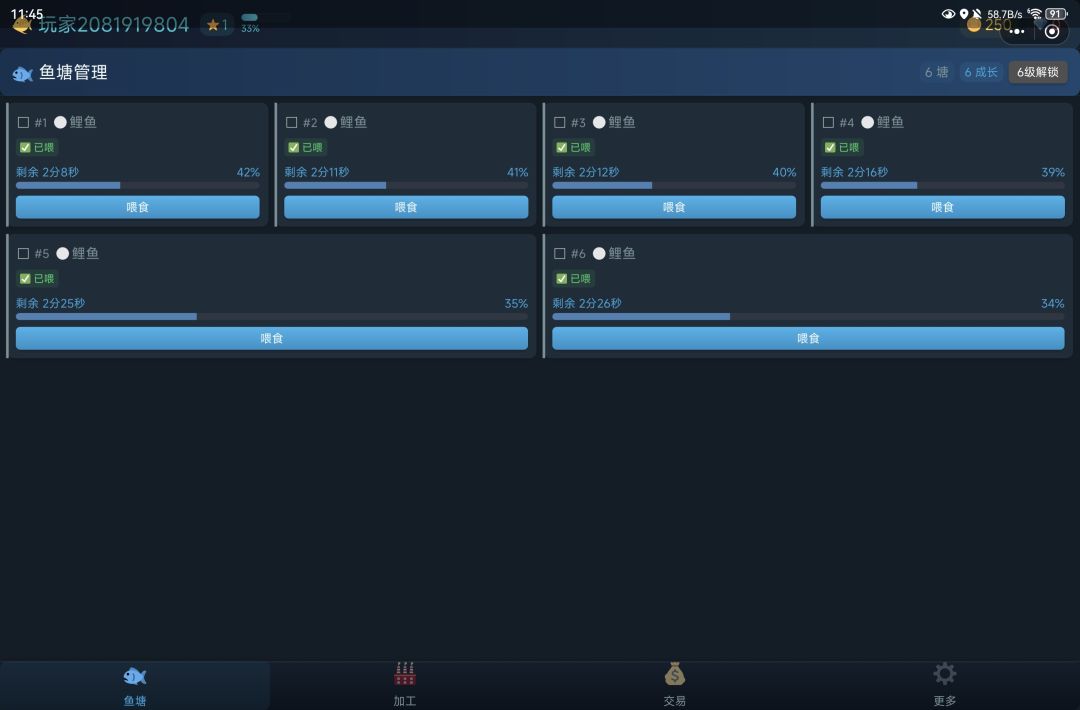Tap the eye icon in status bar
1080x710 pixels.
pyautogui.click(x=948, y=14)
